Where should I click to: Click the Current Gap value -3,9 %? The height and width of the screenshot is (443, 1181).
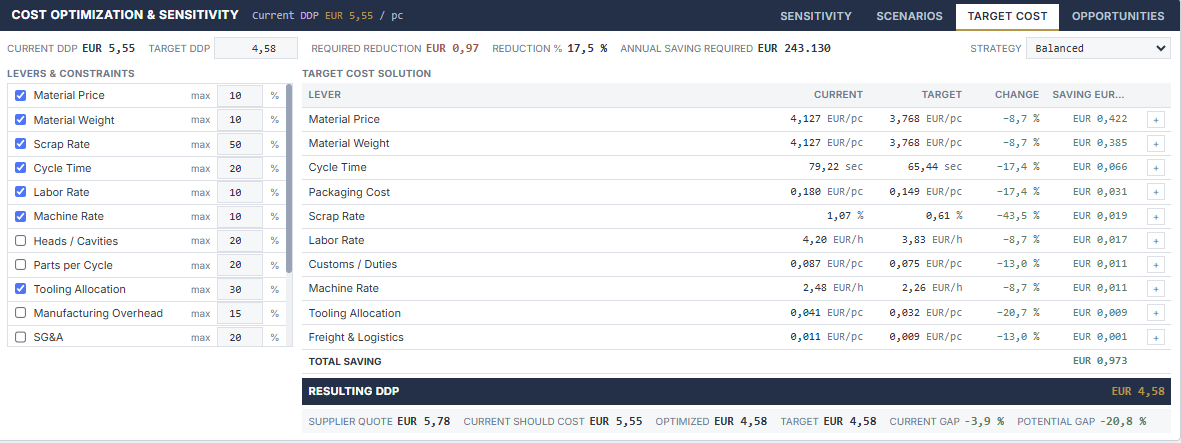pos(984,421)
